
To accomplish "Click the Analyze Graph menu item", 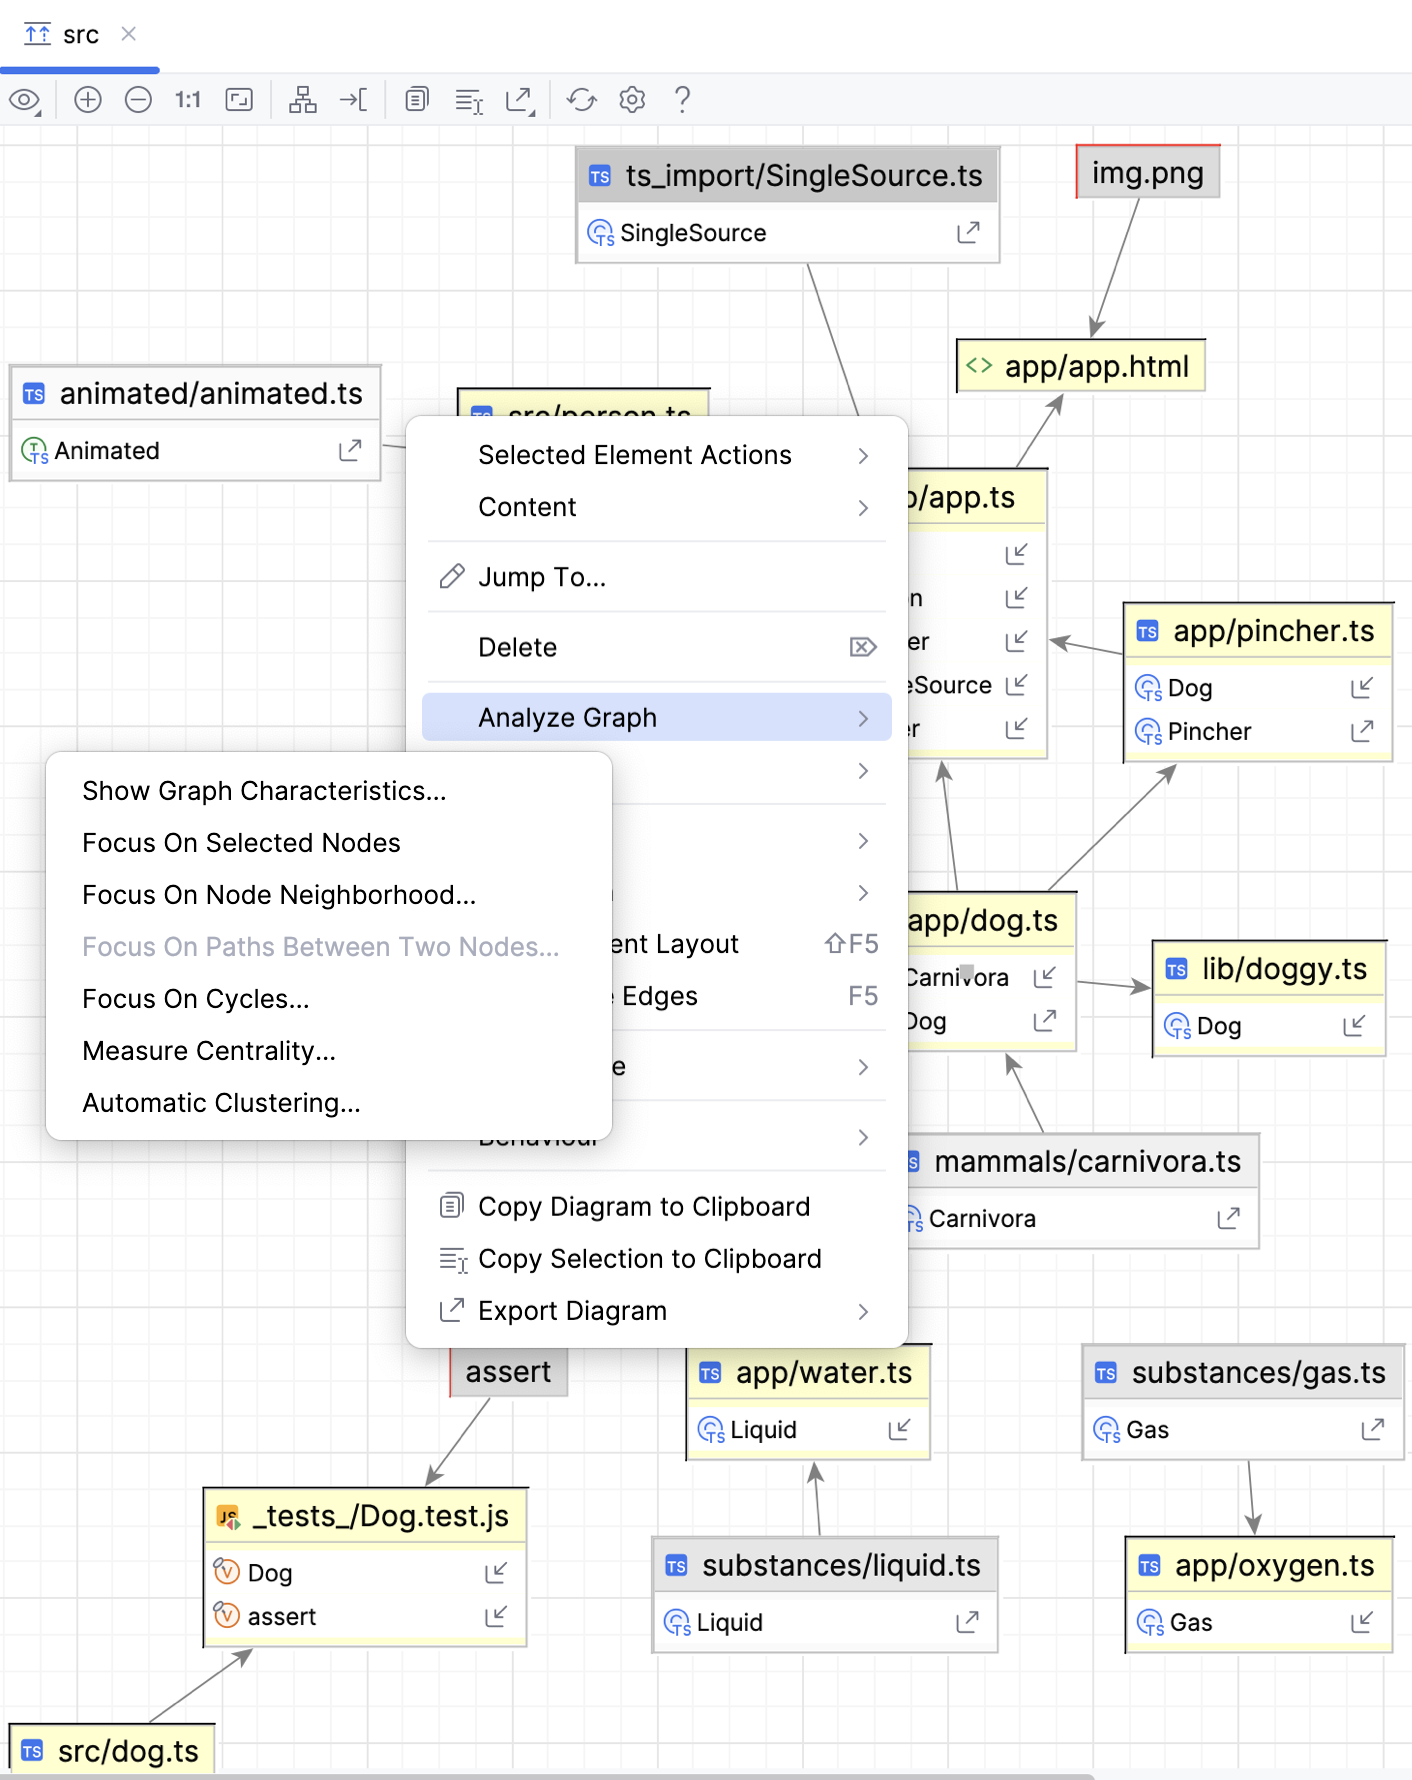I will (656, 717).
